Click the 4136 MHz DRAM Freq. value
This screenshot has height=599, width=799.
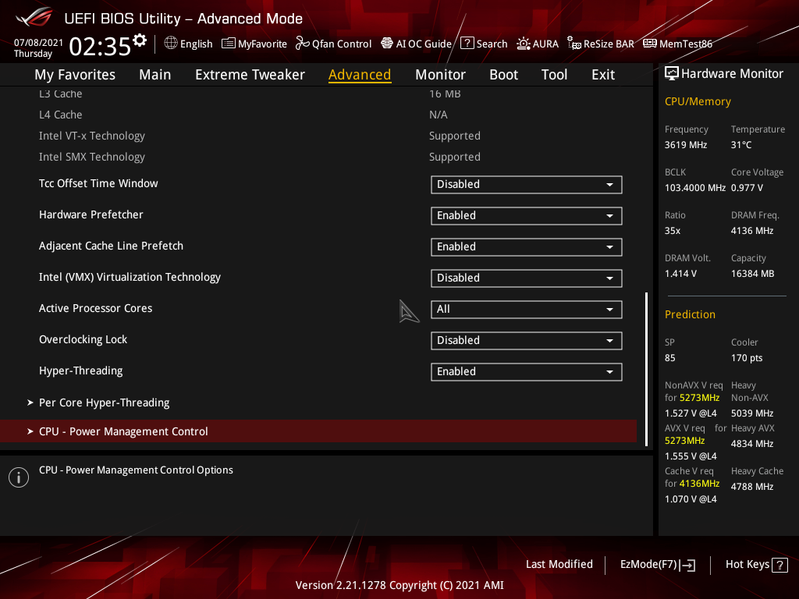coord(752,231)
